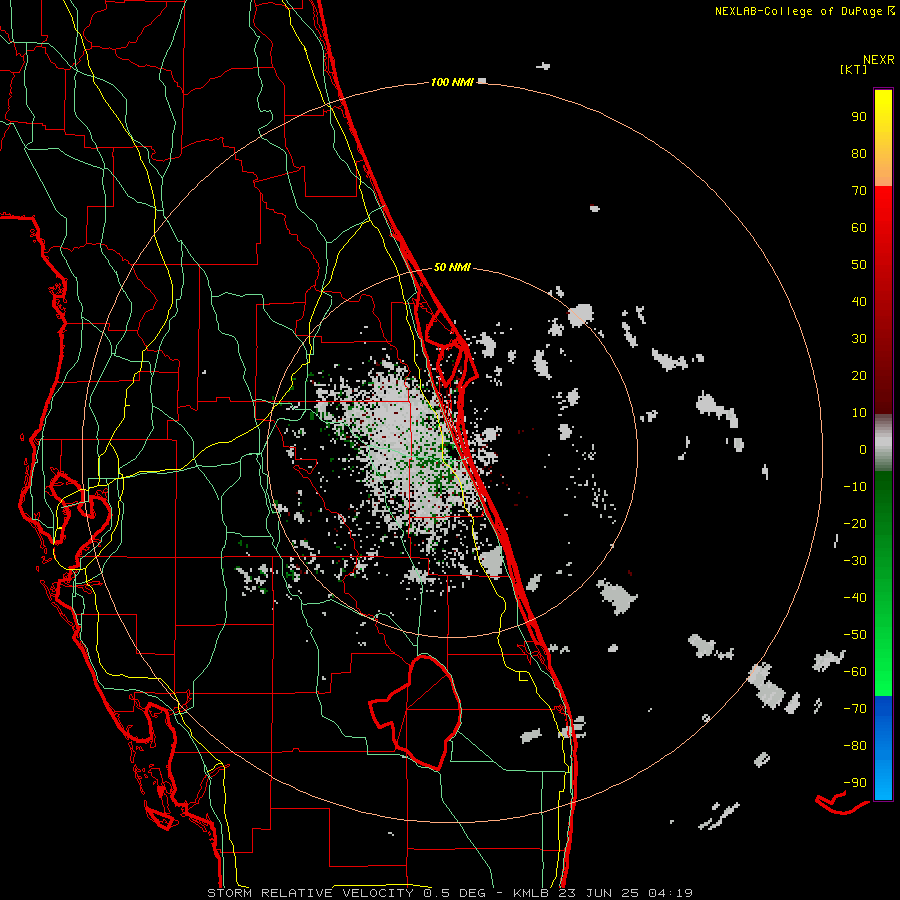Select the 10 value on velocity scale
Viewport: 900px width, 900px height.
pos(859,413)
